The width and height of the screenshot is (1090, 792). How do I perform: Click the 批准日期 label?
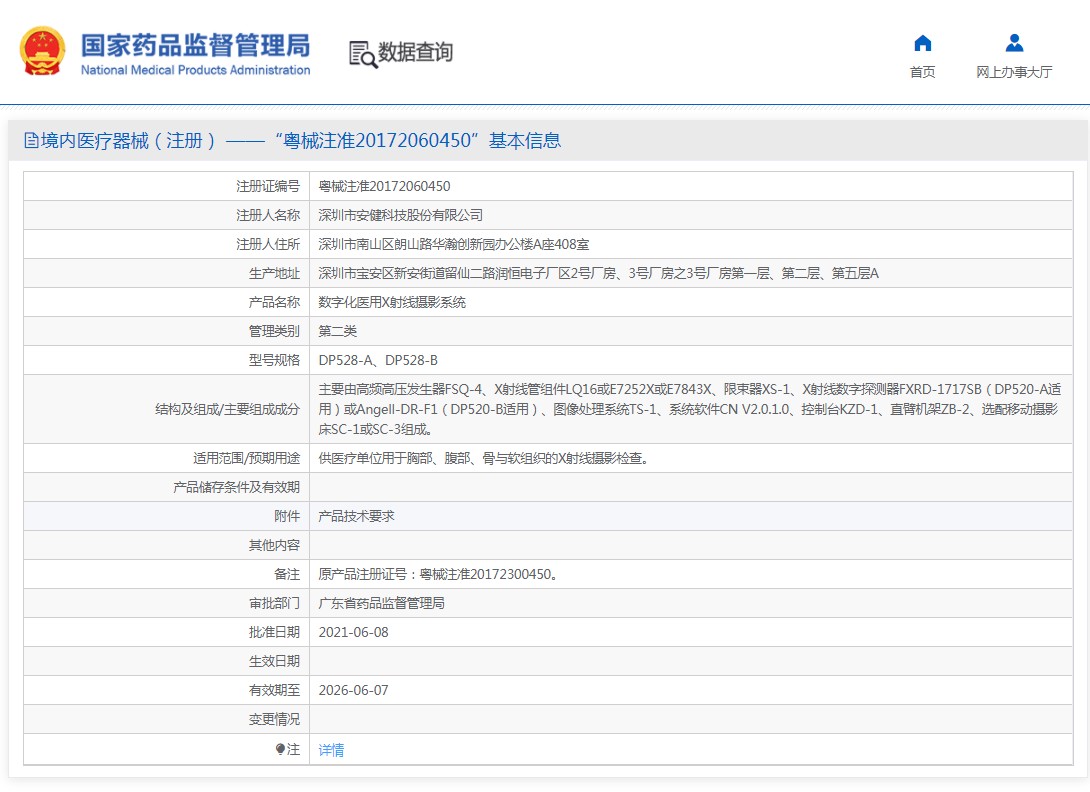coord(274,632)
